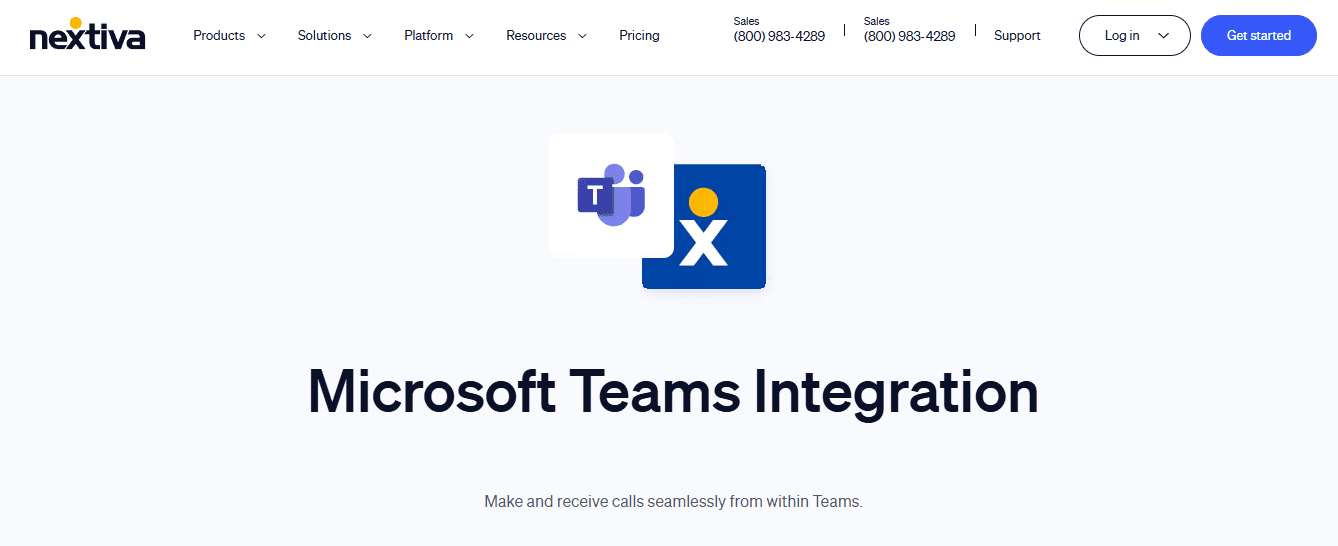Click the Microsoft Teams Integration heading
The image size is (1338, 546).
pos(673,392)
